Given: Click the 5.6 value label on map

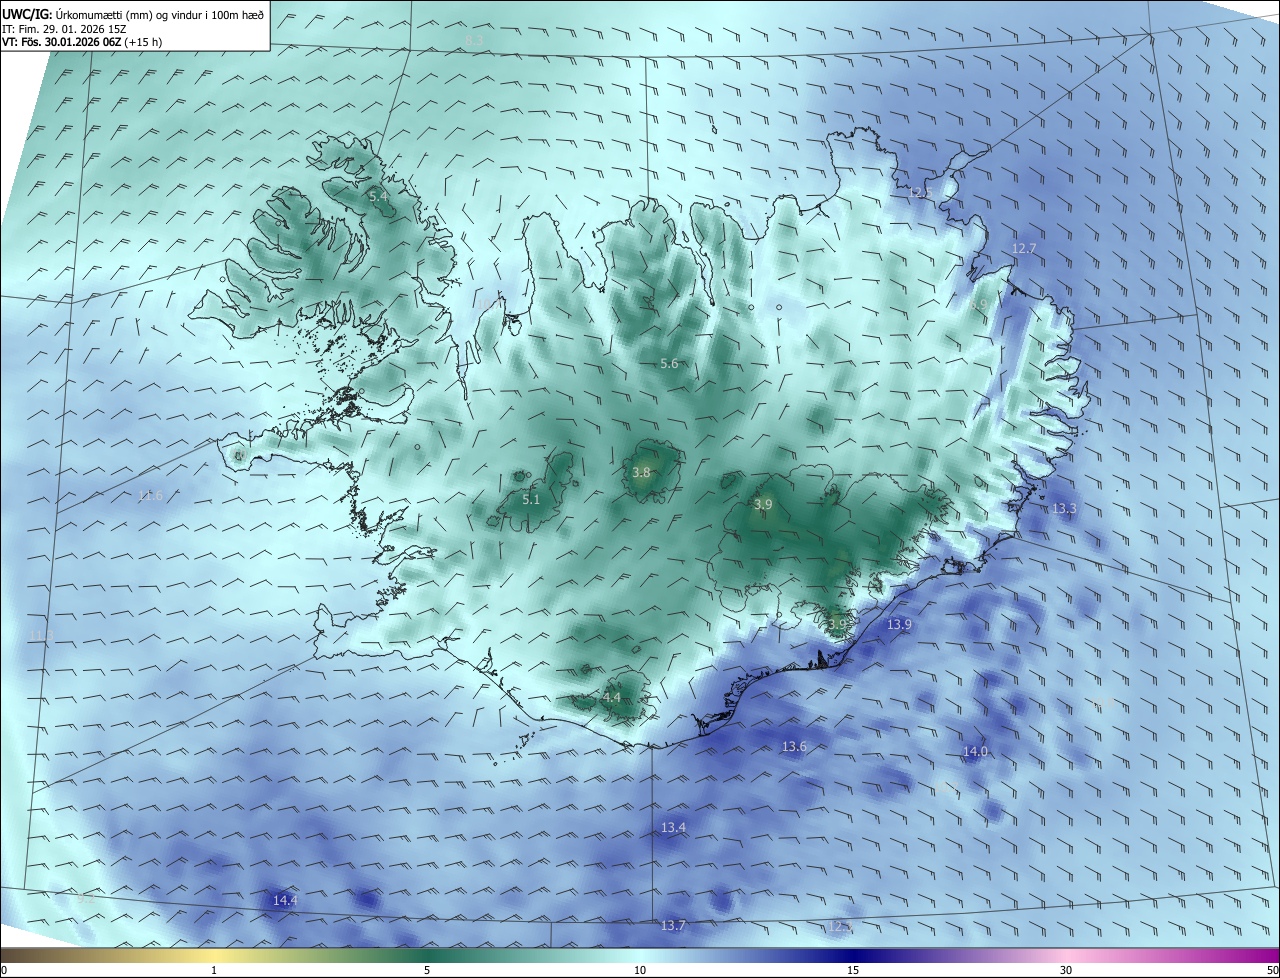Looking at the screenshot, I should [669, 364].
